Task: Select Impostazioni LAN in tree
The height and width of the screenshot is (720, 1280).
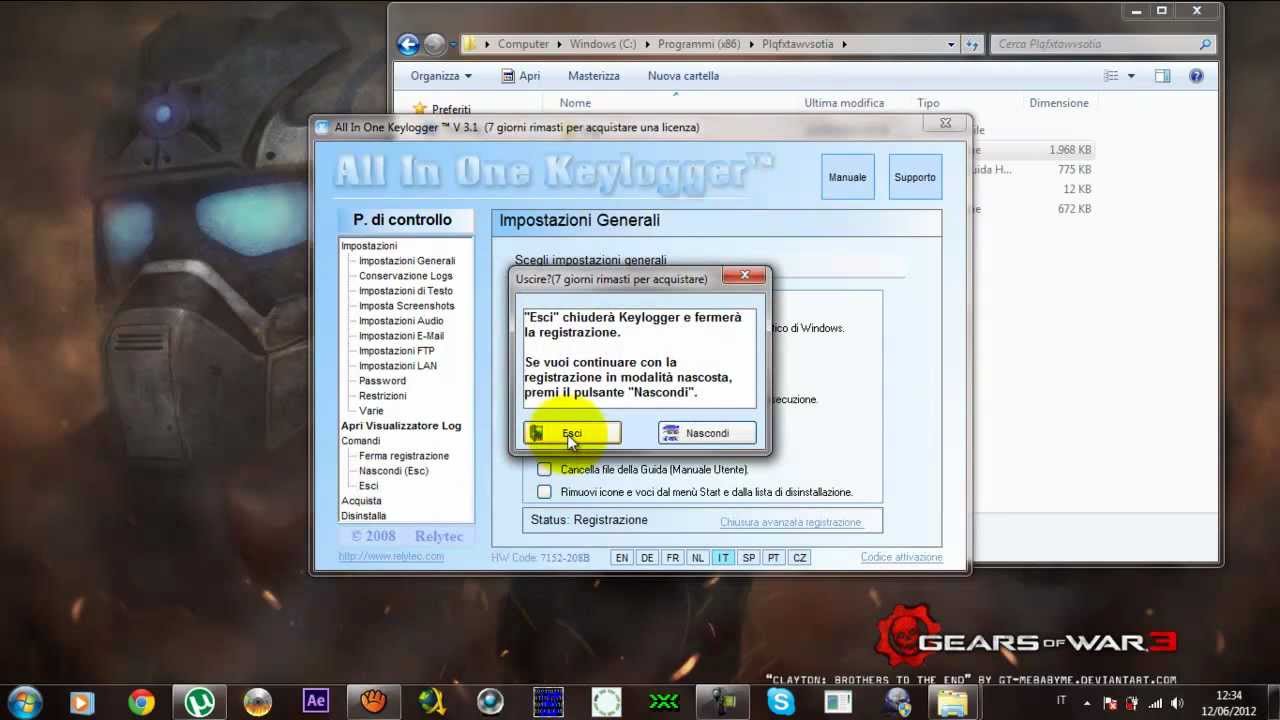Action: (398, 366)
